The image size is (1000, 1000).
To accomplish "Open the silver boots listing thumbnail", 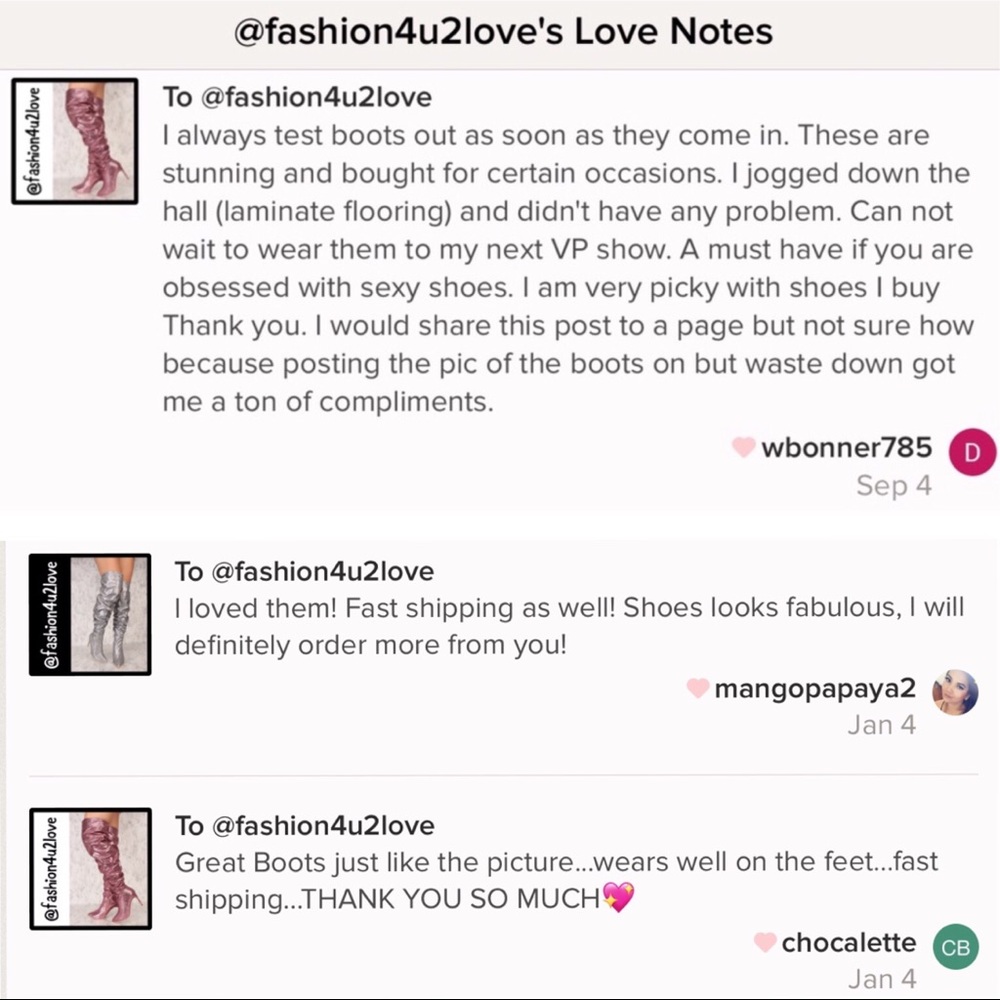I will 90,614.
